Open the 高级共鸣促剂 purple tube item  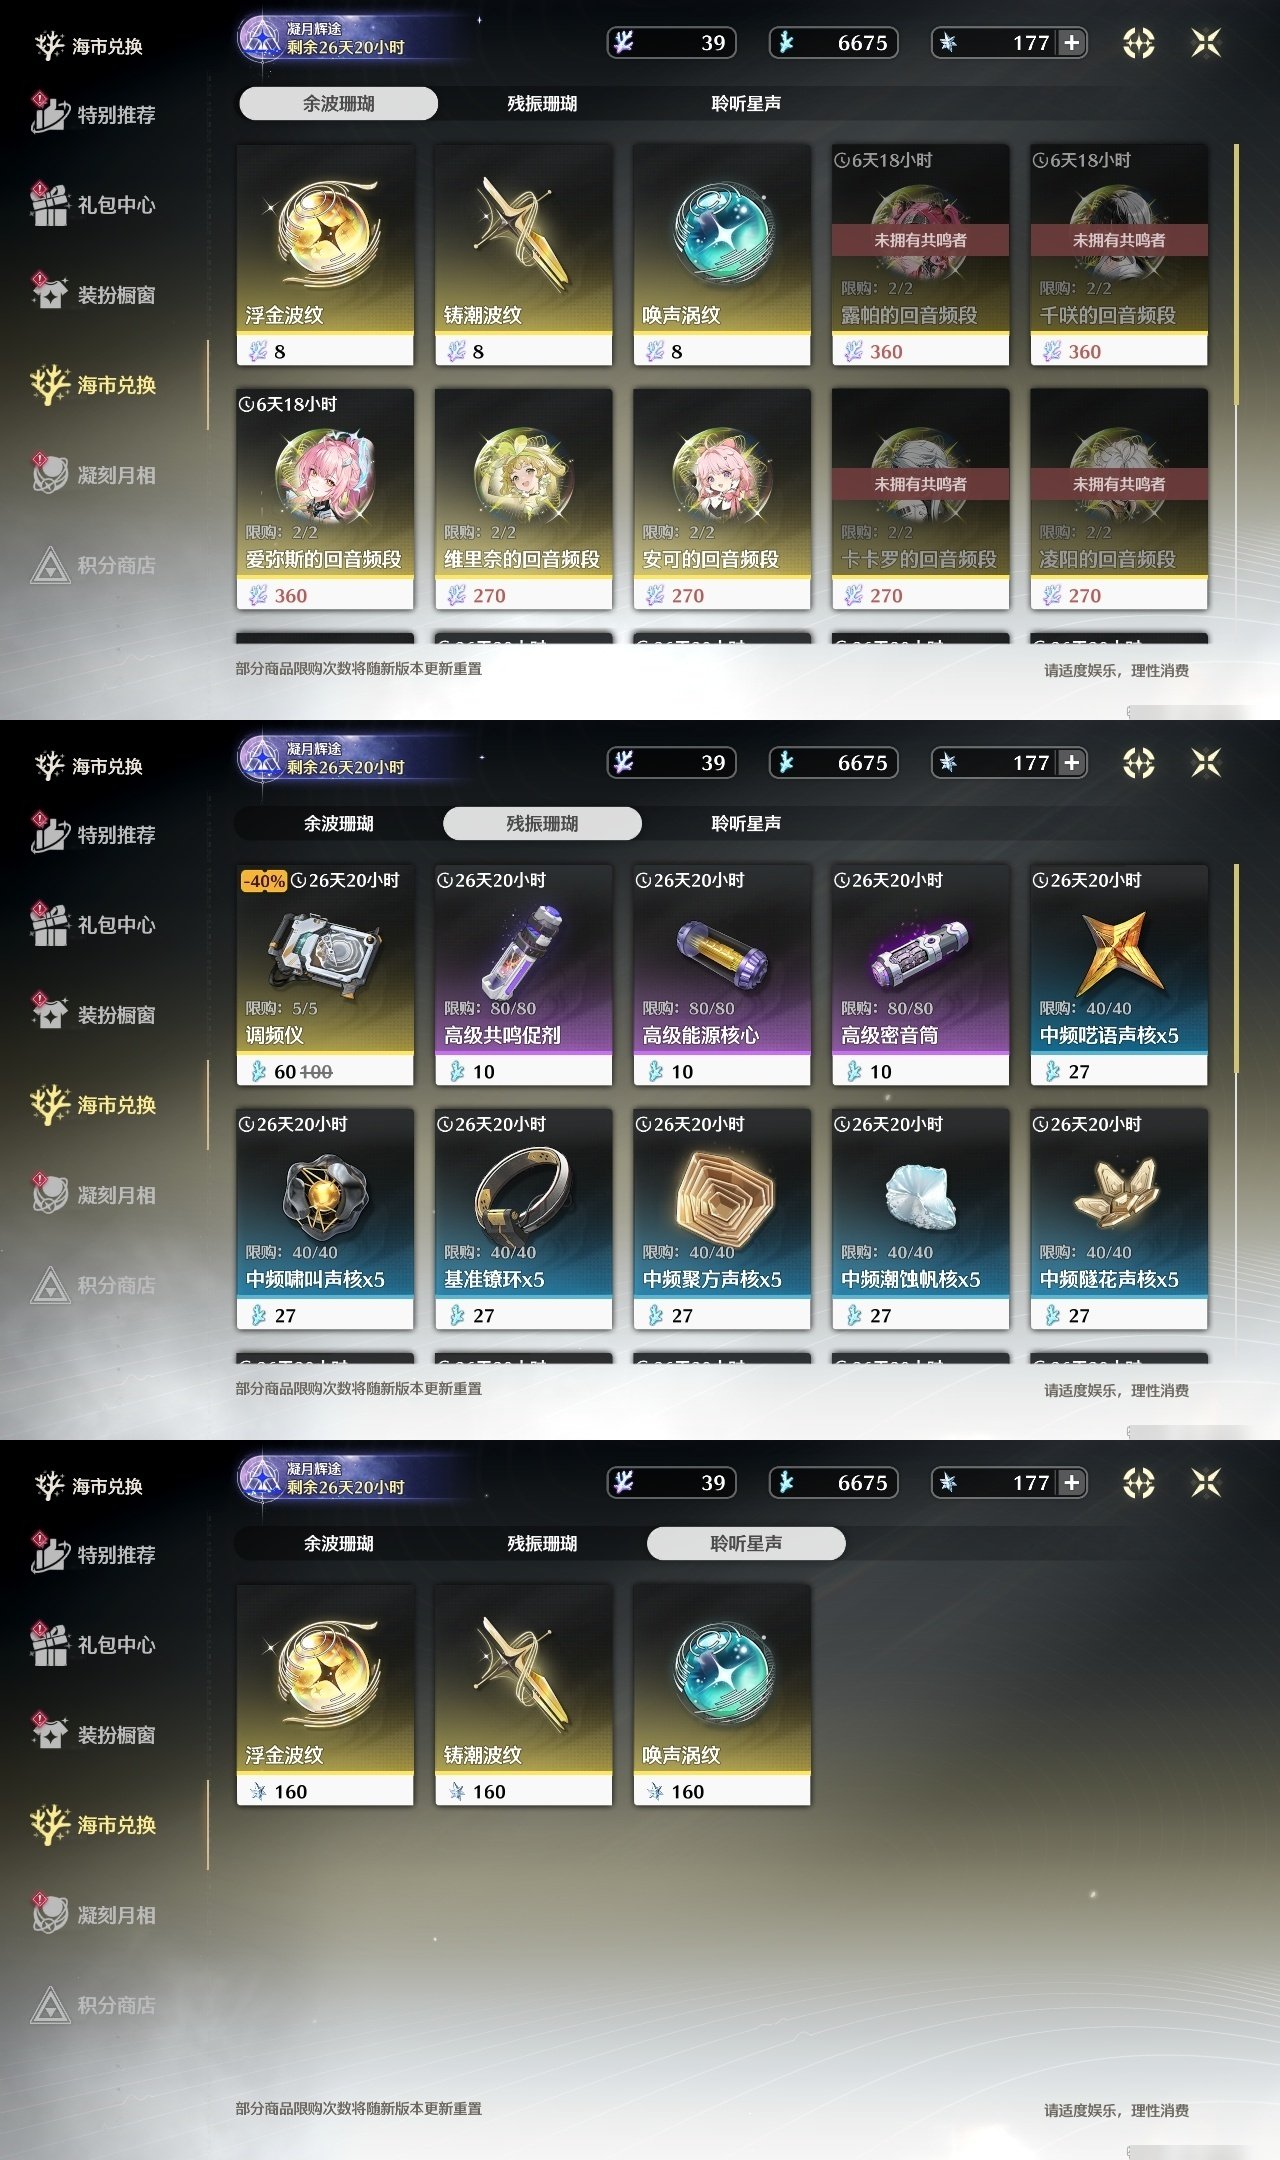(523, 975)
